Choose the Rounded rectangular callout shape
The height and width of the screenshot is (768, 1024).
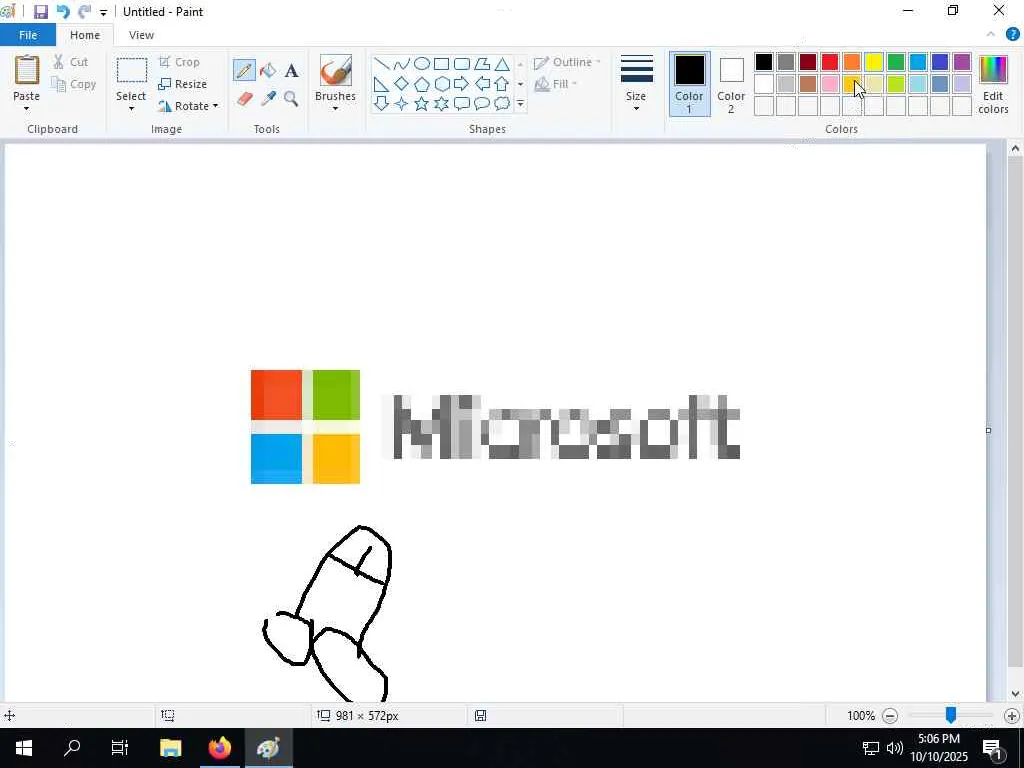pos(462,103)
